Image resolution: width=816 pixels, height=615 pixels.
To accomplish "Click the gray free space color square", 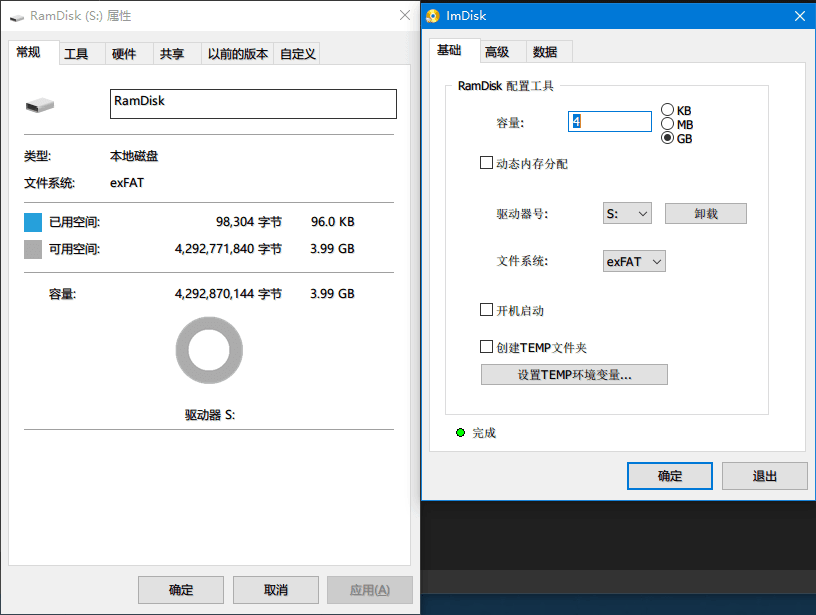I will coord(33,249).
